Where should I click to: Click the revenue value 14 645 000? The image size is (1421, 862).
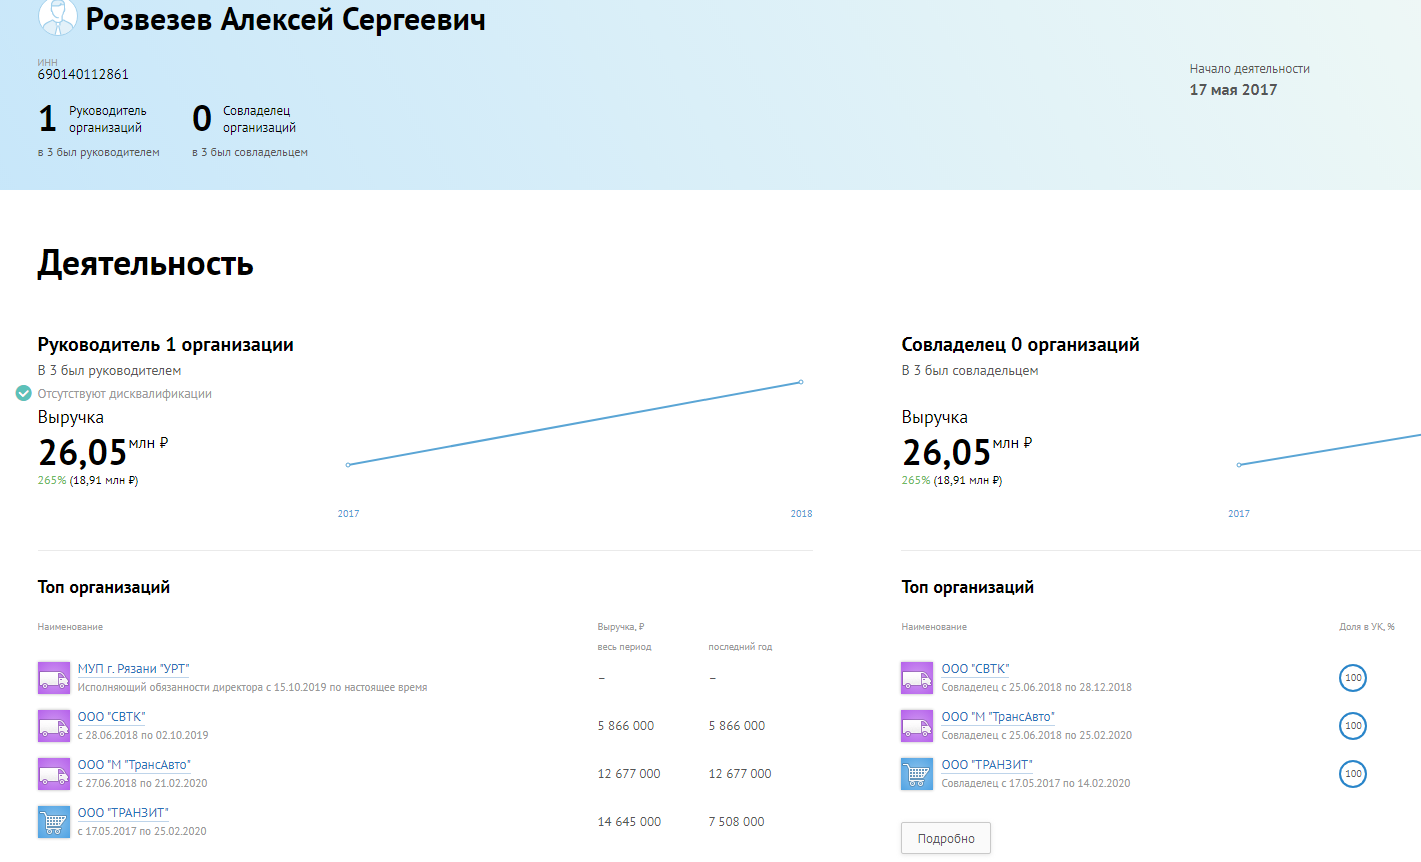click(x=629, y=822)
